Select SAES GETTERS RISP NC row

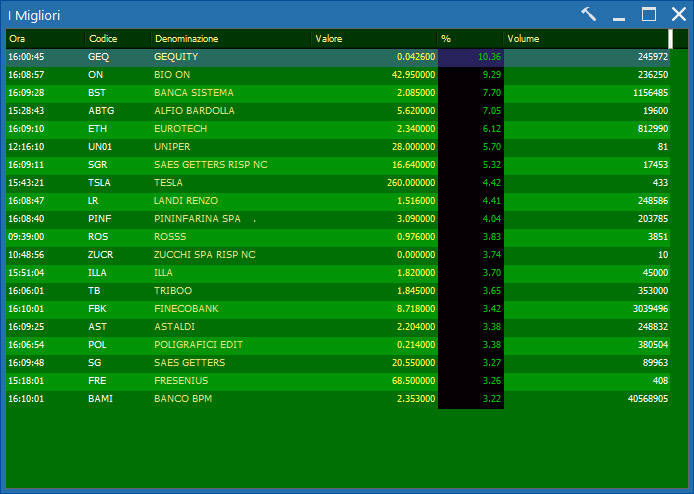coord(210,165)
